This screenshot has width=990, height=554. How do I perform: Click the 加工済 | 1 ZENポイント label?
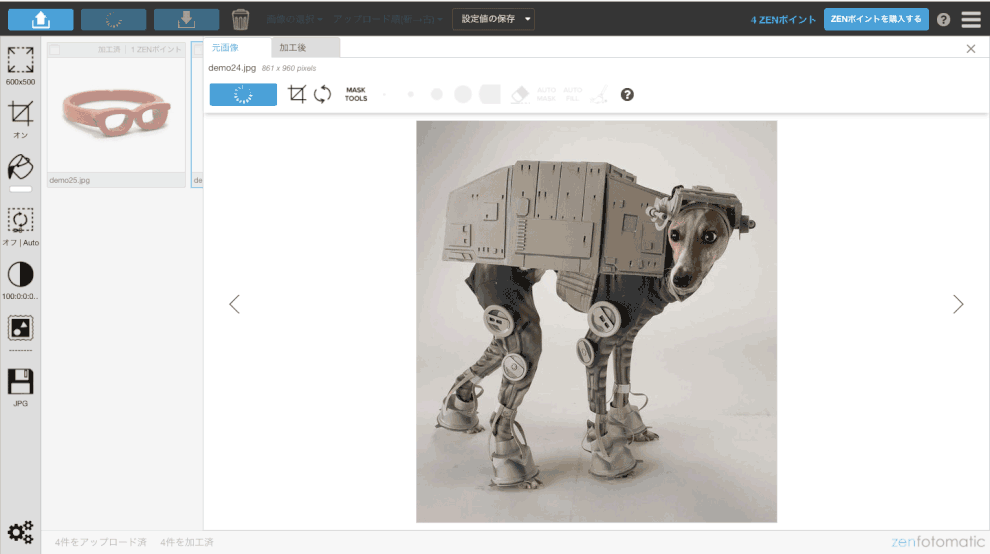point(140,49)
